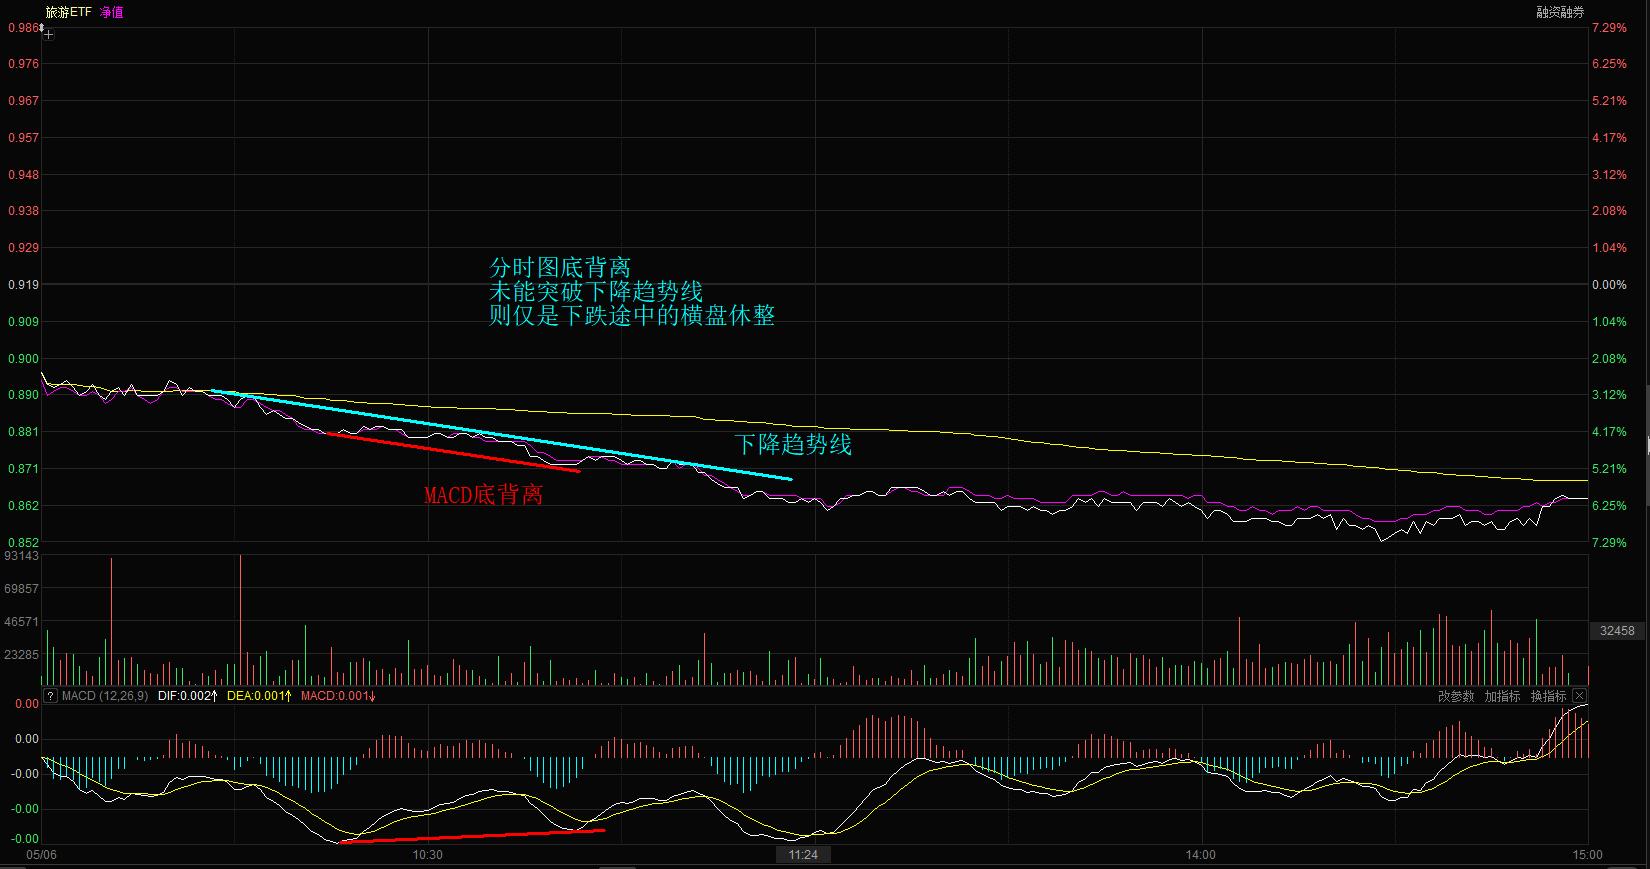This screenshot has width=1650, height=869.
Task: Click 加指标 to add an indicator
Action: (x=1502, y=696)
